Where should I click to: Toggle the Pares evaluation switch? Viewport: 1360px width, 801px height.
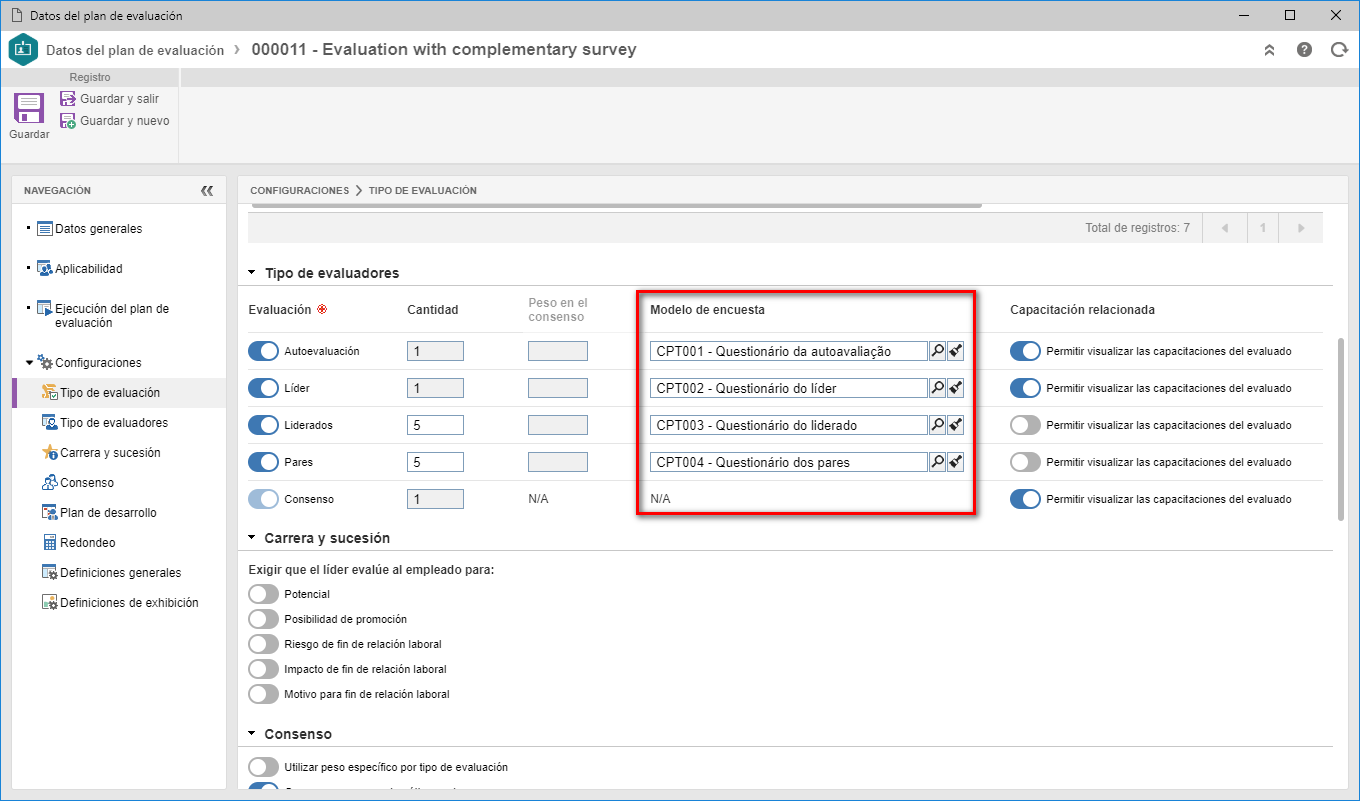[263, 462]
